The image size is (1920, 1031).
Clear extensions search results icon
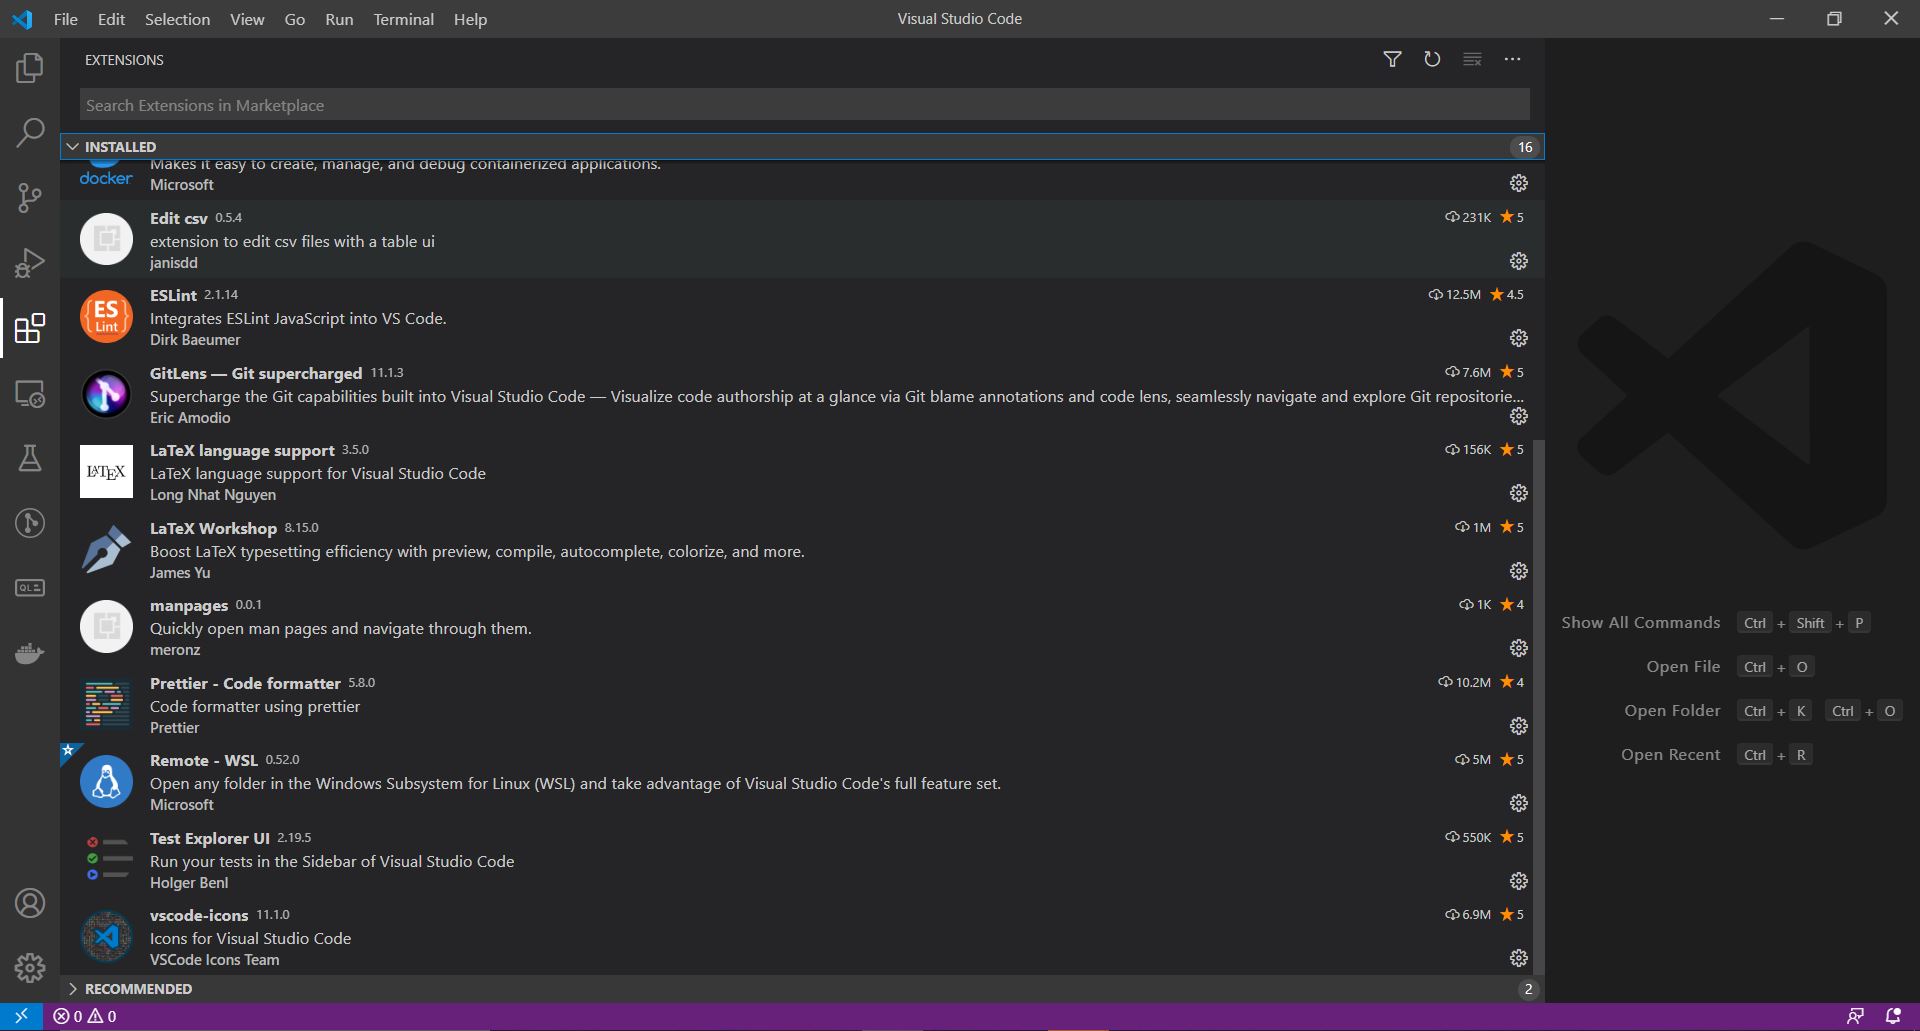click(x=1472, y=60)
